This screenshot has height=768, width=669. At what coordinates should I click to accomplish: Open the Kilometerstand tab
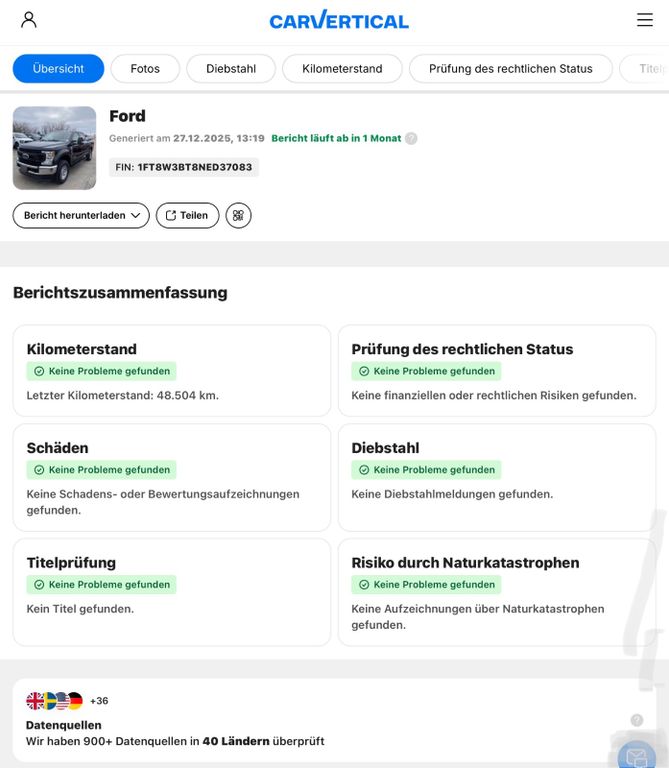[x=342, y=69]
